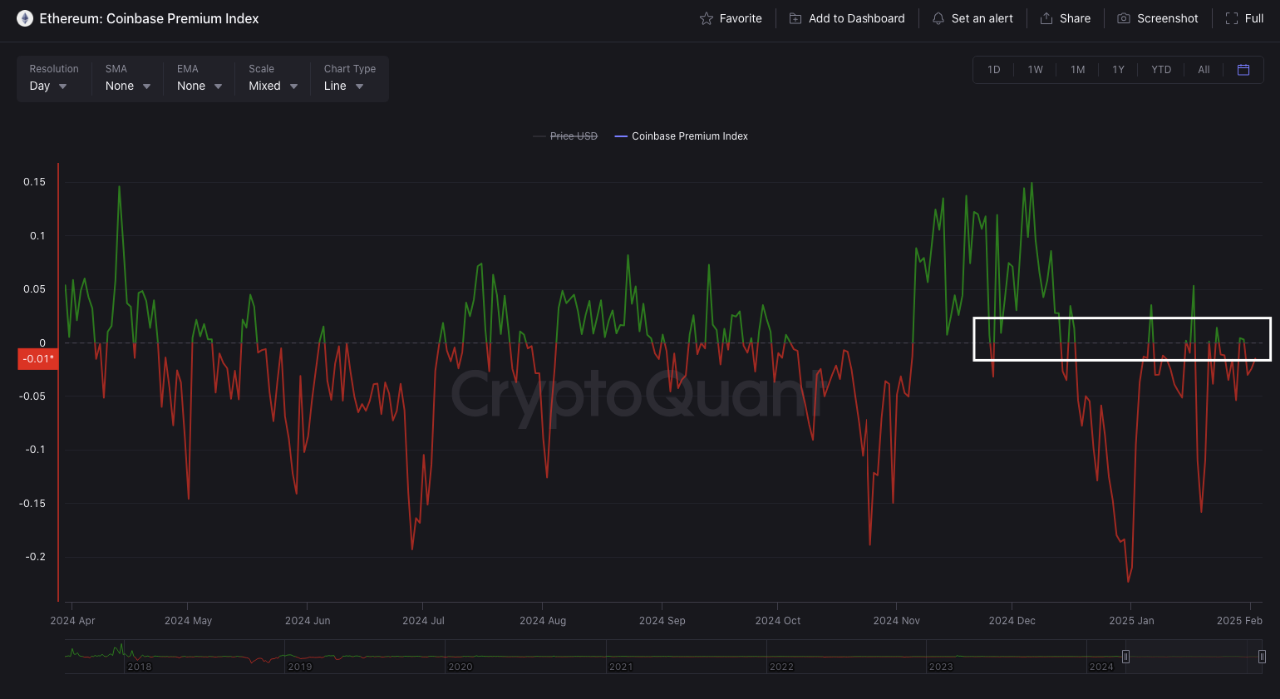The width and height of the screenshot is (1280, 699).
Task: Click the Share upload icon
Action: [1046, 19]
